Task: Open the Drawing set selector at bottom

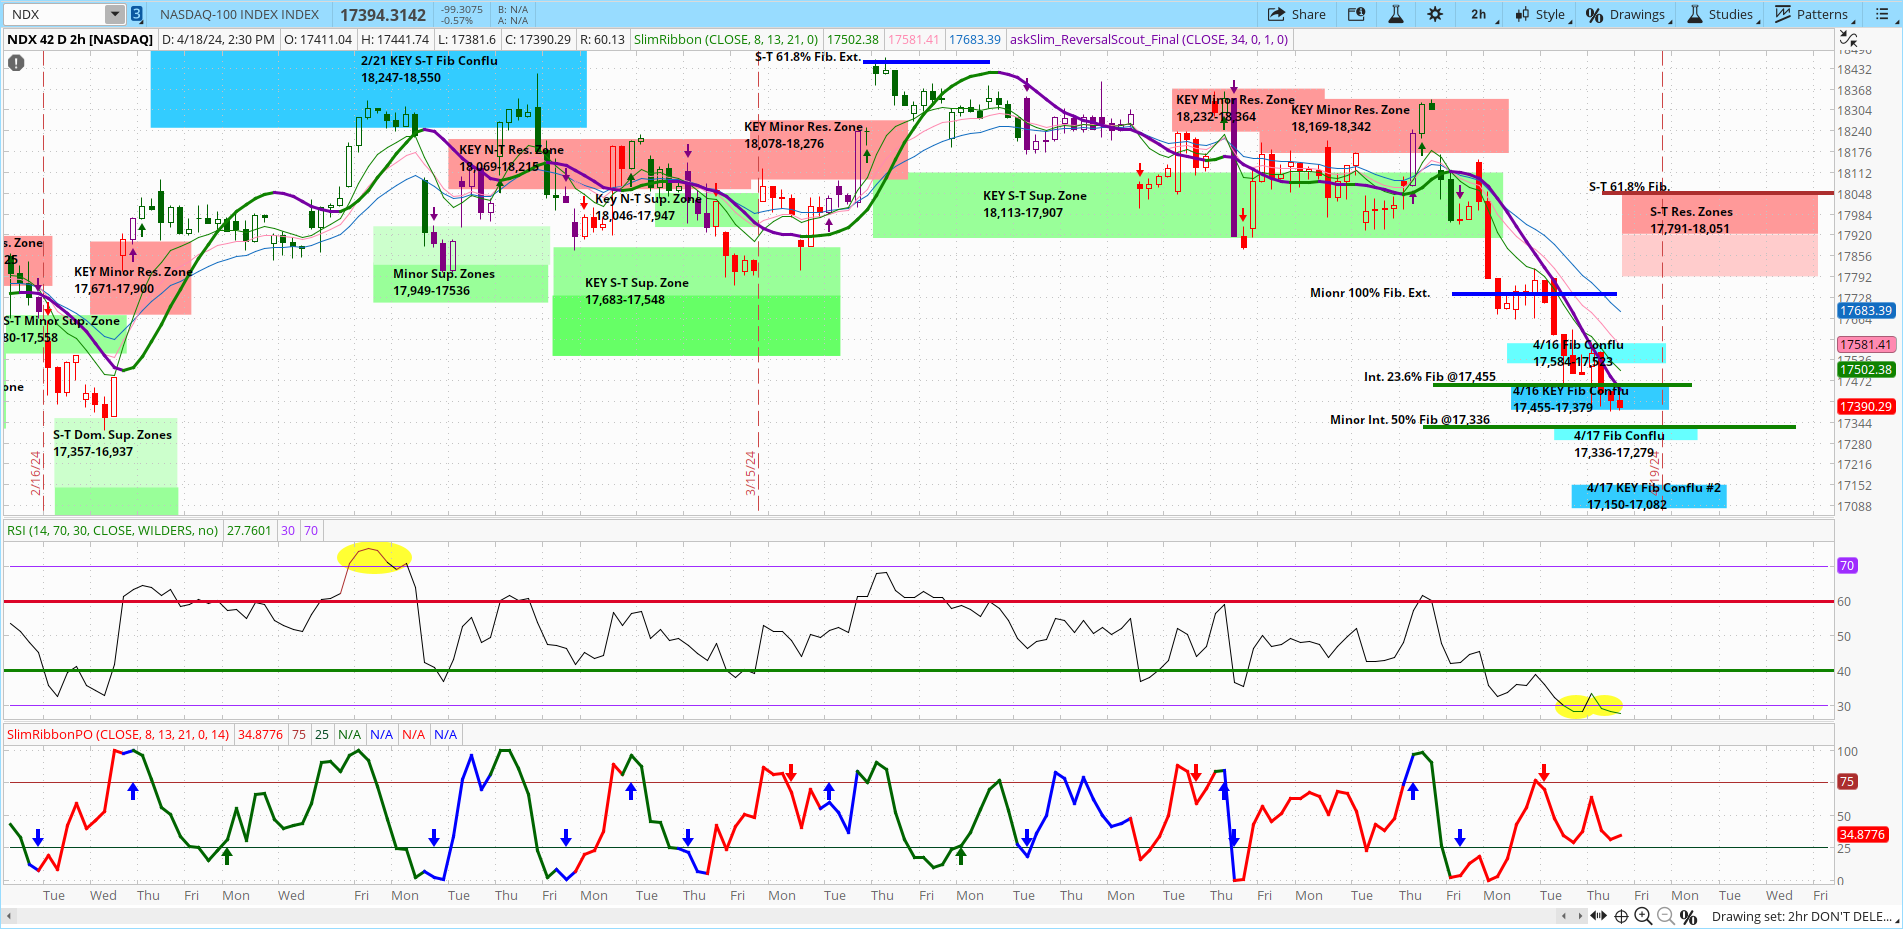Action: point(1800,916)
